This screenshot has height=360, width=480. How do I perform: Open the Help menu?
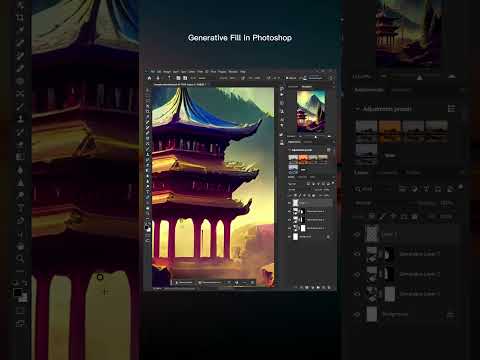[243, 71]
